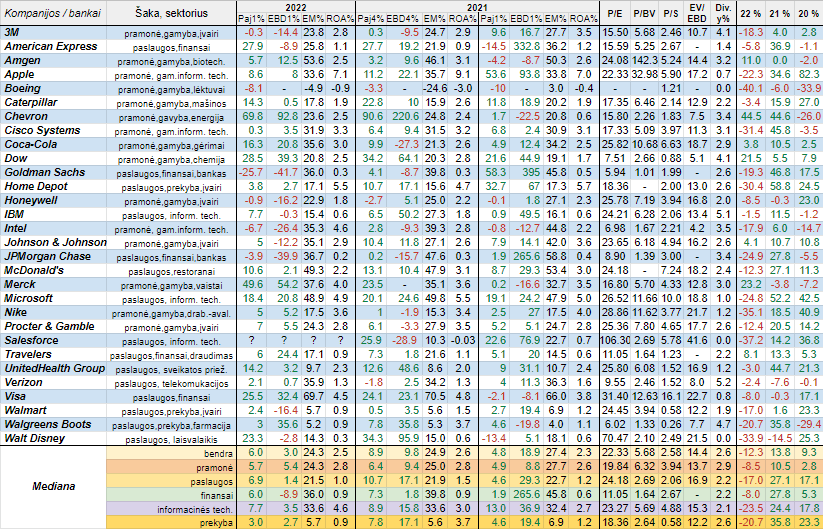The width and height of the screenshot is (823, 529).
Task: Click the Salesforce company cell
Action: click(x=54, y=340)
